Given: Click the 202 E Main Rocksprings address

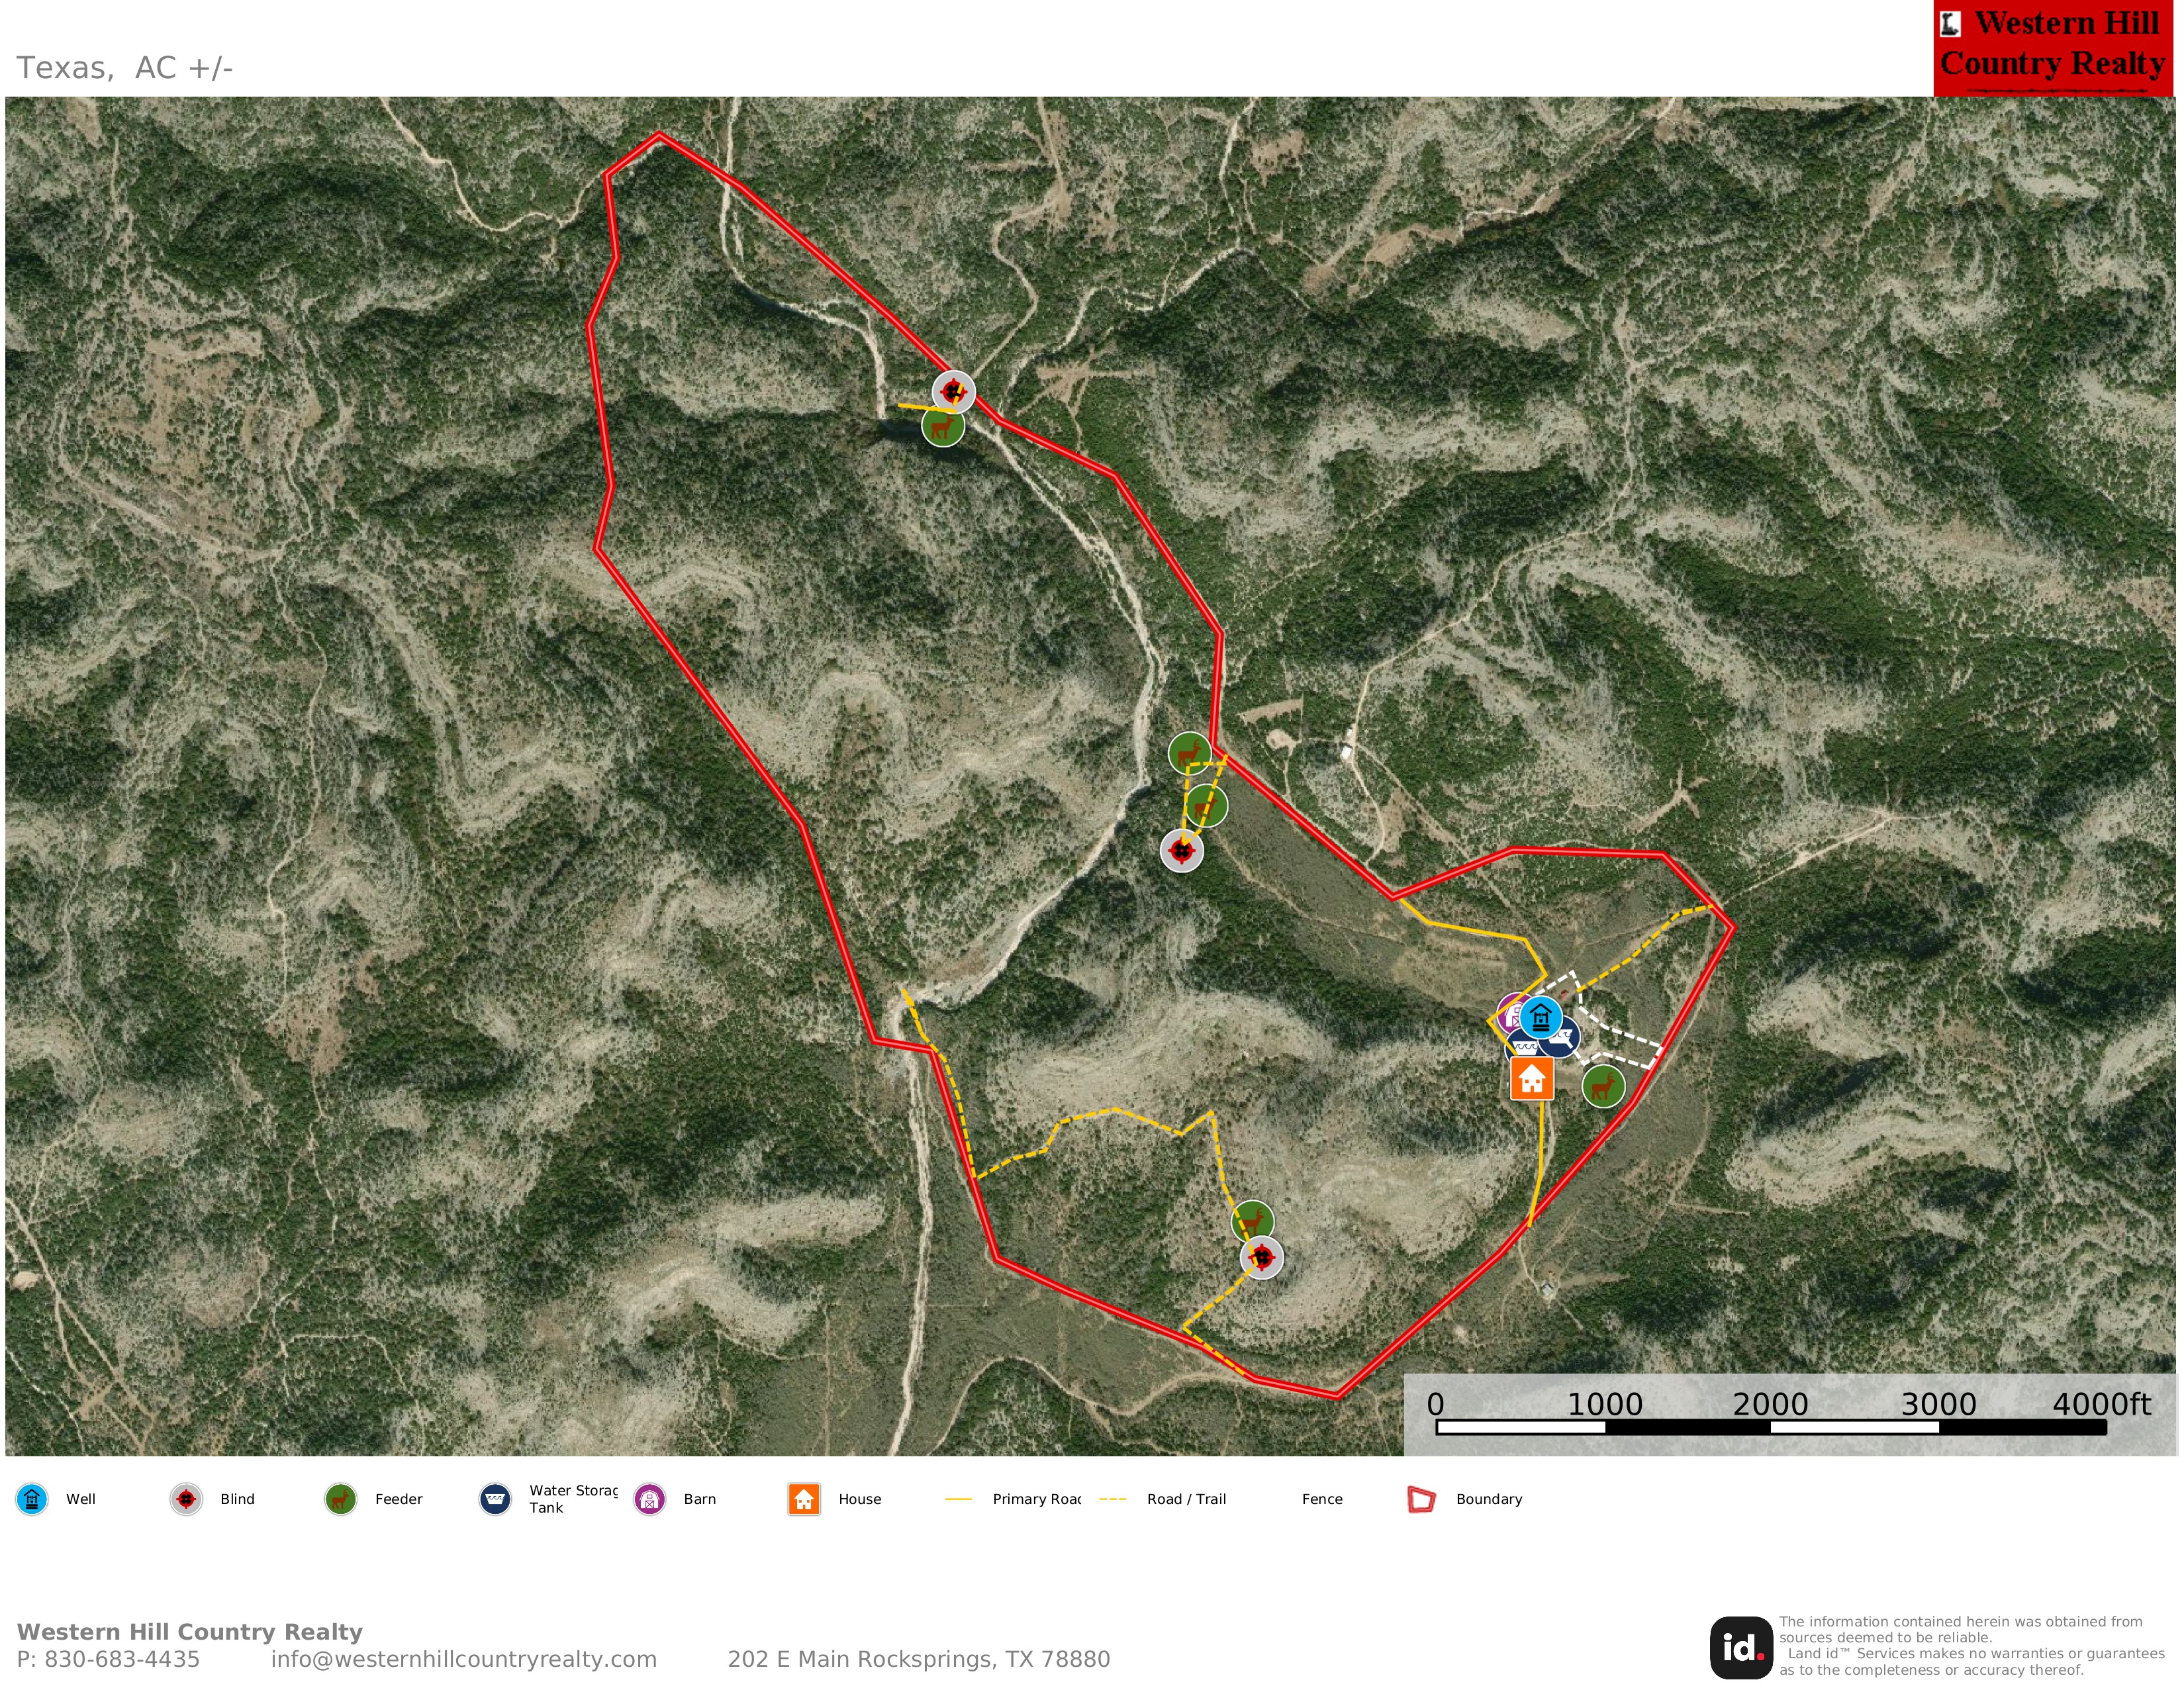Looking at the screenshot, I should point(919,1659).
